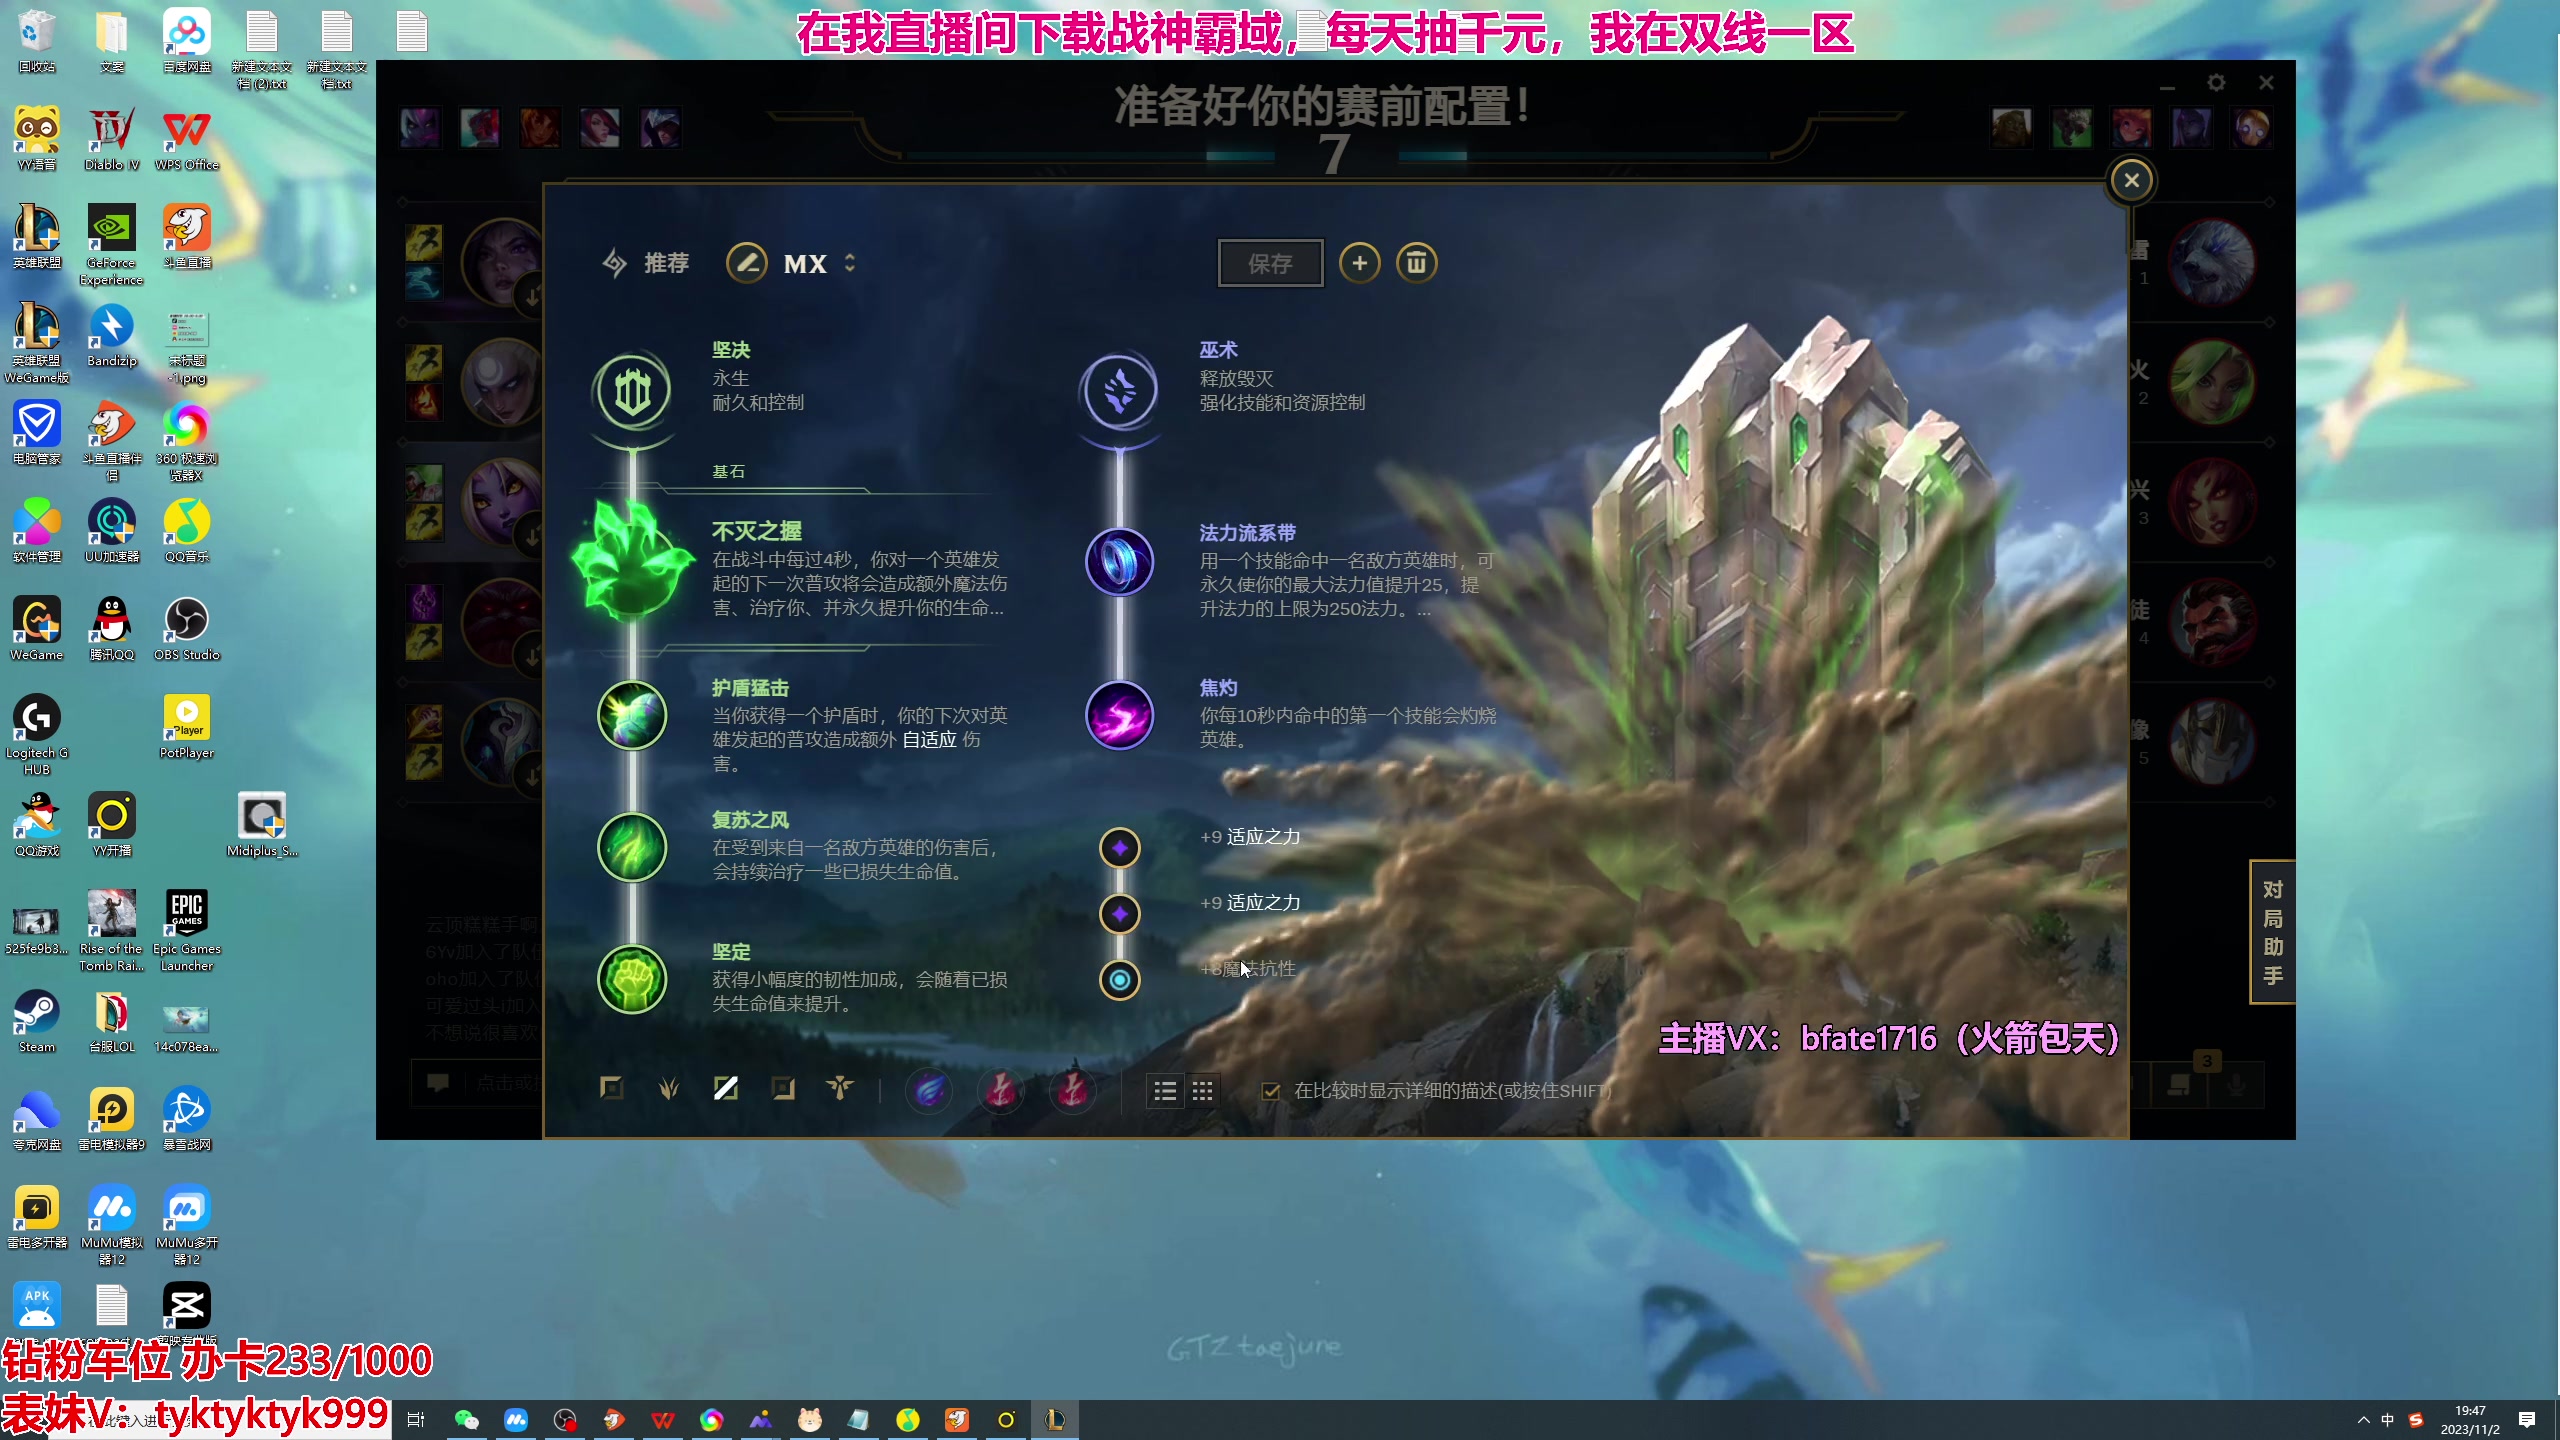Select the +9 适应之力 stat shard
Image resolution: width=2560 pixels, height=1440 pixels.
(x=1119, y=847)
